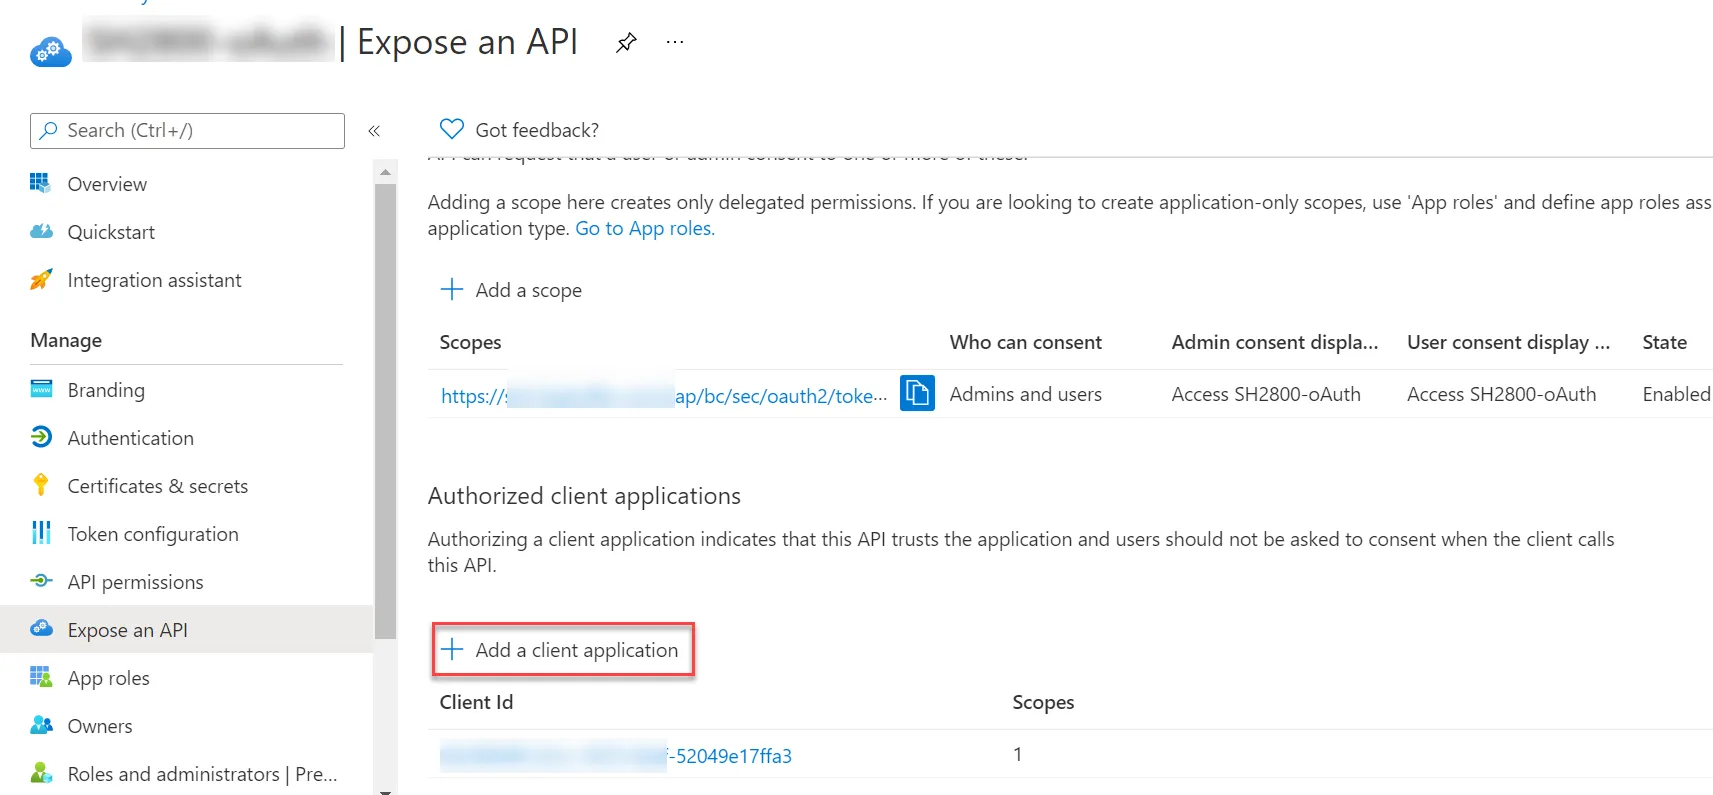Click the Overview grid icon
Screen dimensions: 1713x795
click(41, 183)
